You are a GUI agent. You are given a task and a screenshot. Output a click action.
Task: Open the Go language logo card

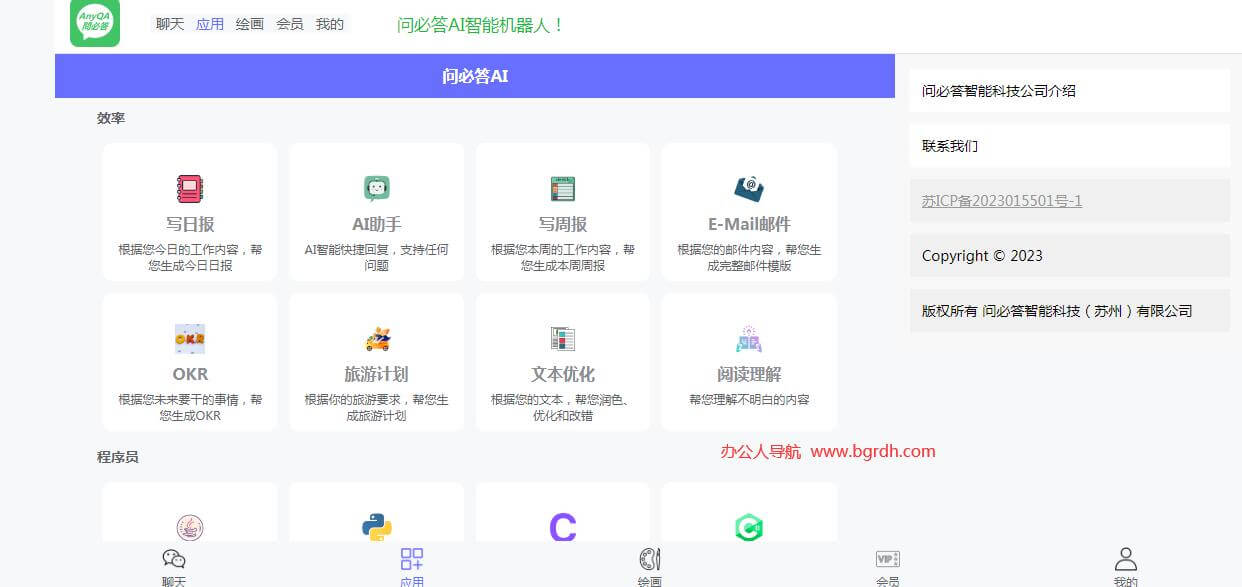(x=748, y=525)
